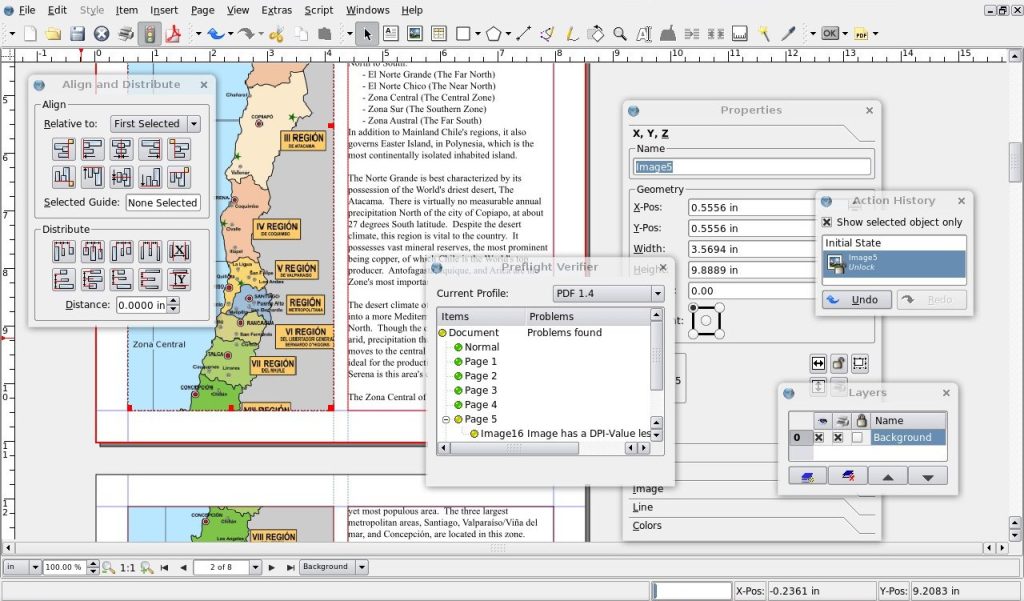This screenshot has height=601, width=1024.
Task: Select the Insert Text Frame tool
Action: click(390, 33)
